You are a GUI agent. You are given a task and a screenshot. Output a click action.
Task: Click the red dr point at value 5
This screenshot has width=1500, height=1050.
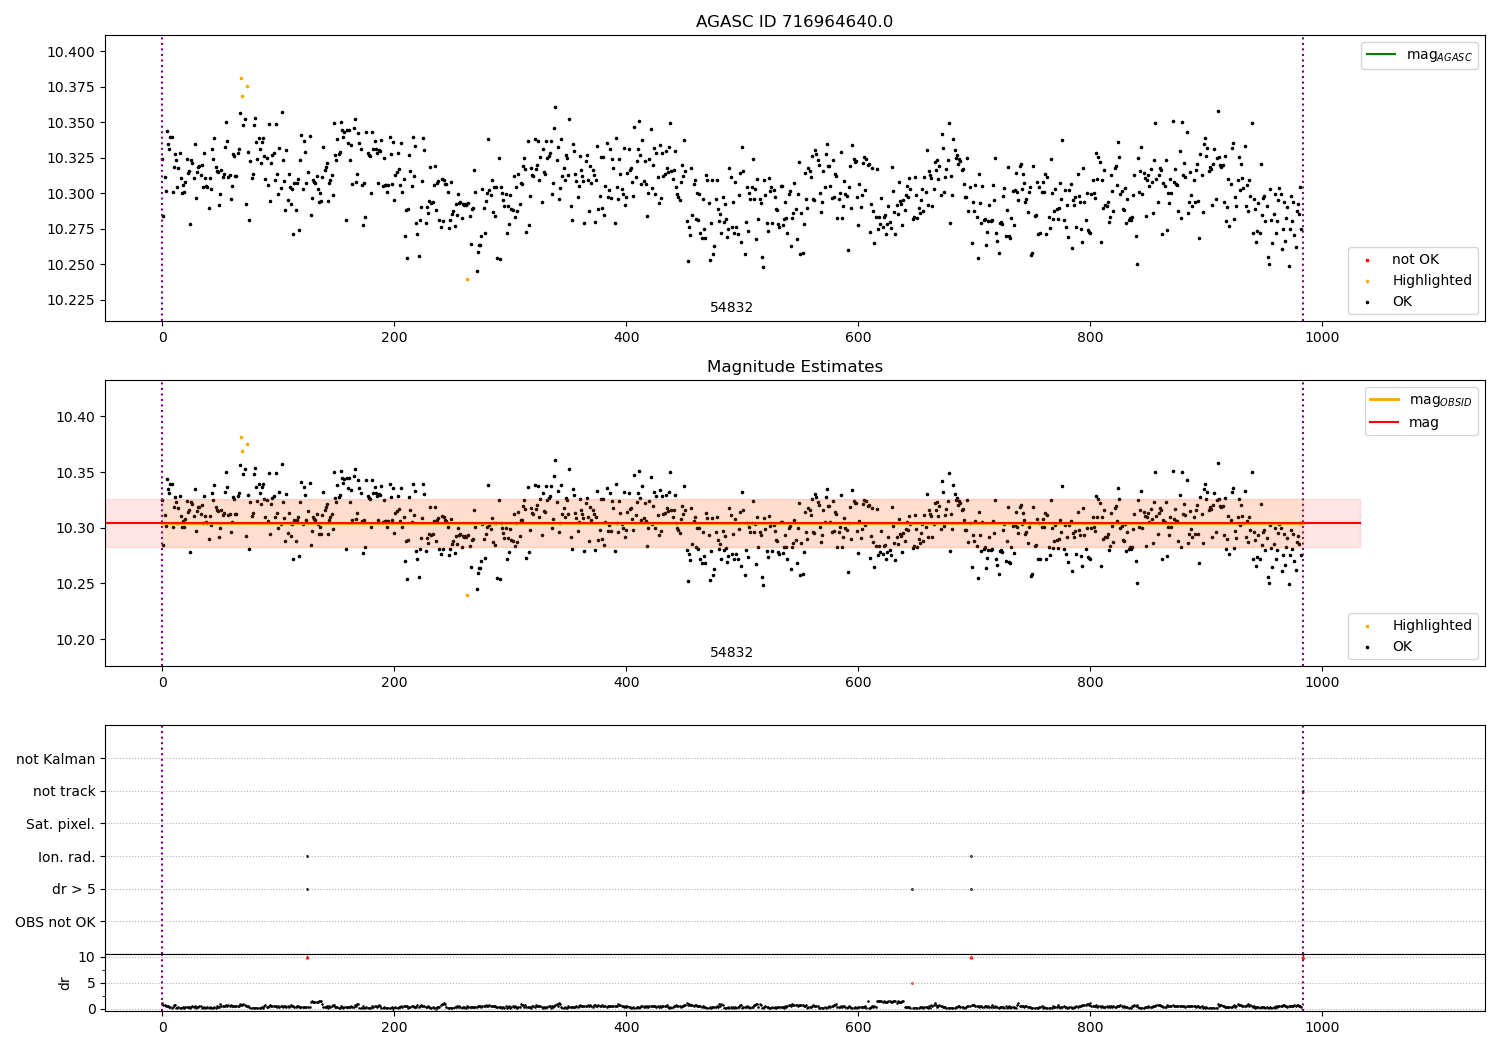(912, 983)
